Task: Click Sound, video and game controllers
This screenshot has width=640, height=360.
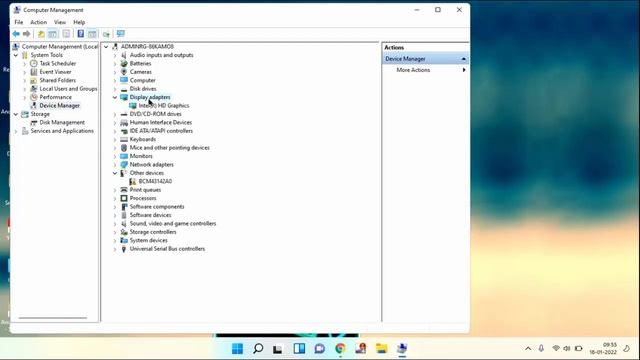Action: pos(173,224)
